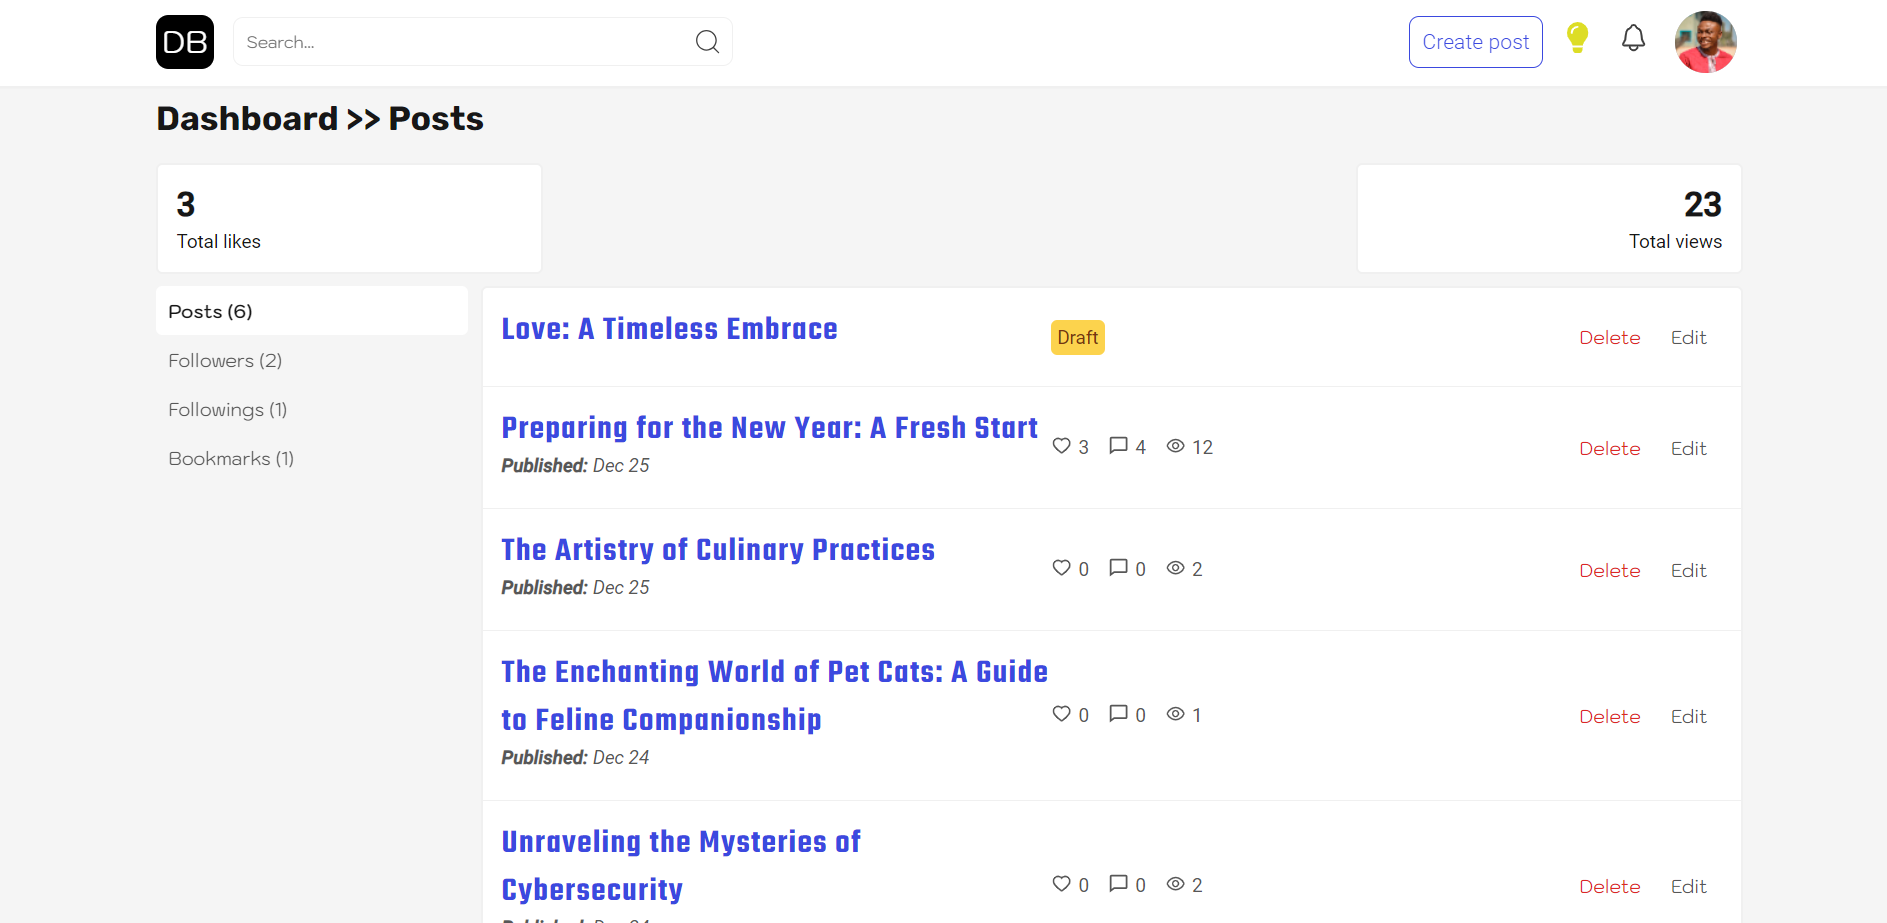Click heart icon on New Year post
The width and height of the screenshot is (1887, 923).
[x=1062, y=446]
